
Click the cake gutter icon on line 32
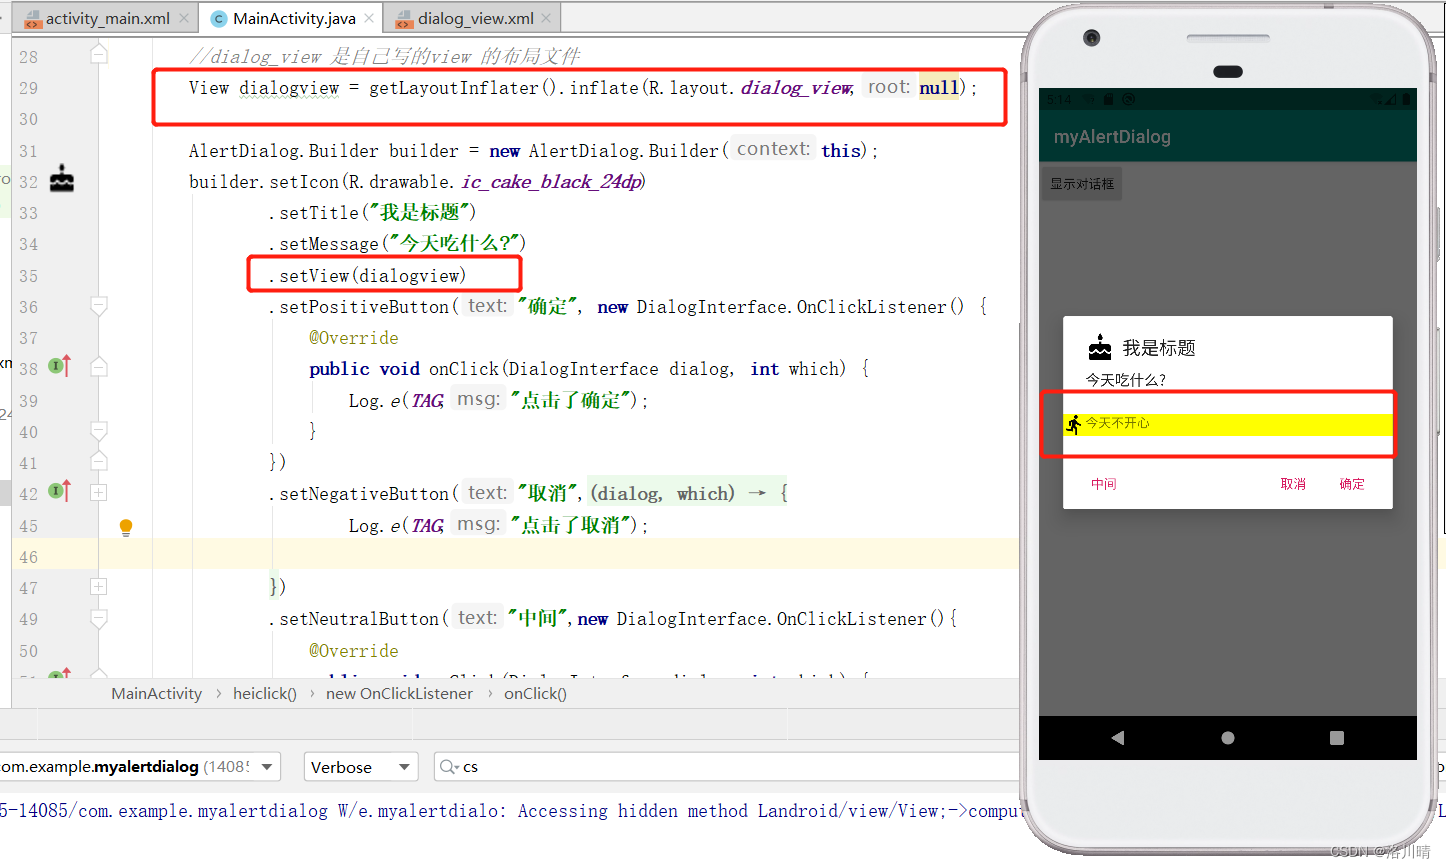click(61, 179)
